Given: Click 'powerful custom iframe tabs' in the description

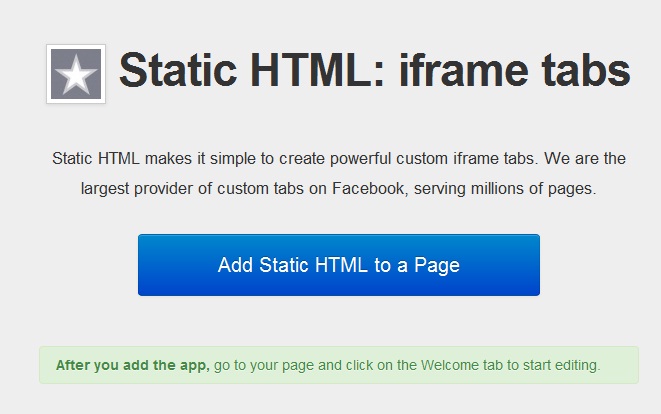Looking at the screenshot, I should coord(432,159).
